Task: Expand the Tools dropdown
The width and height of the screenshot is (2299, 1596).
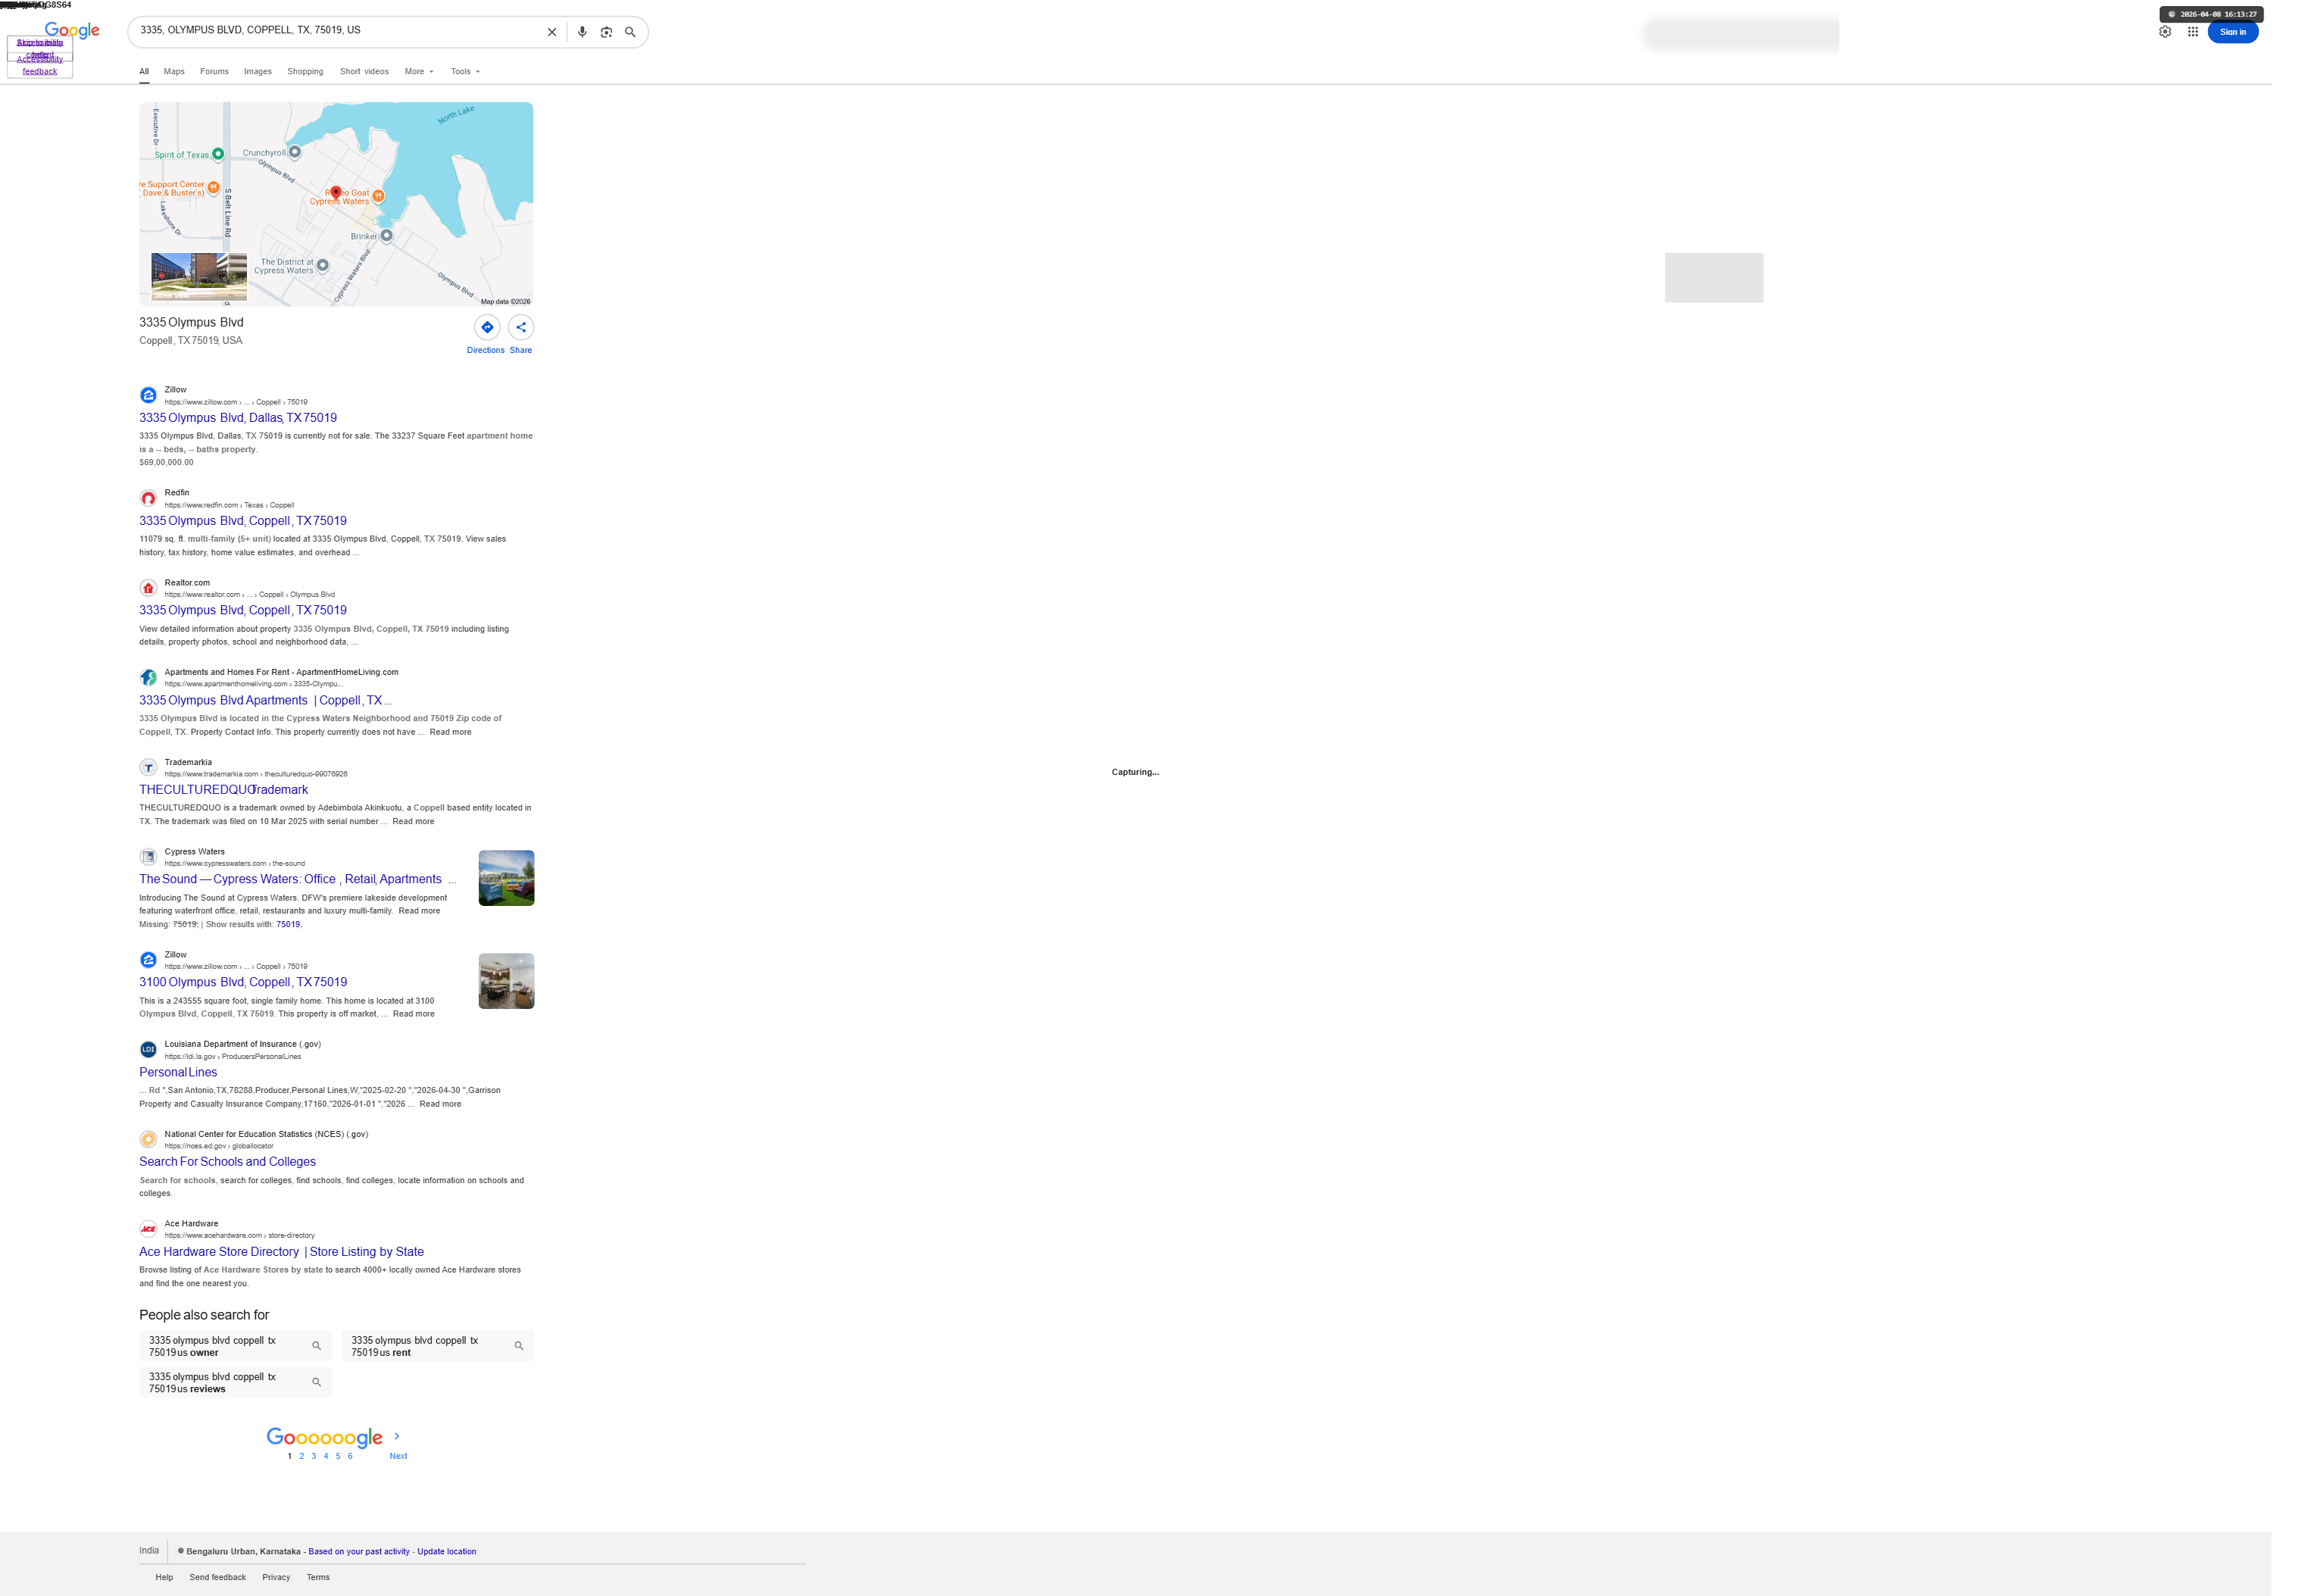Action: coord(464,72)
